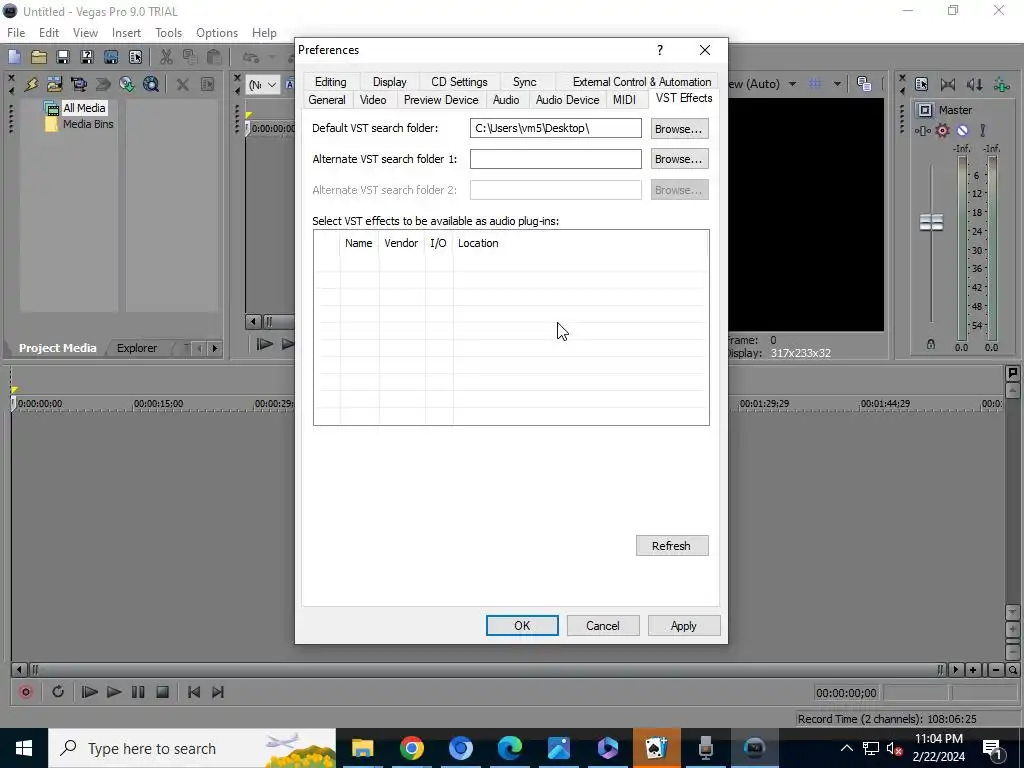Open the Insert menu
The height and width of the screenshot is (768, 1024).
pos(126,33)
